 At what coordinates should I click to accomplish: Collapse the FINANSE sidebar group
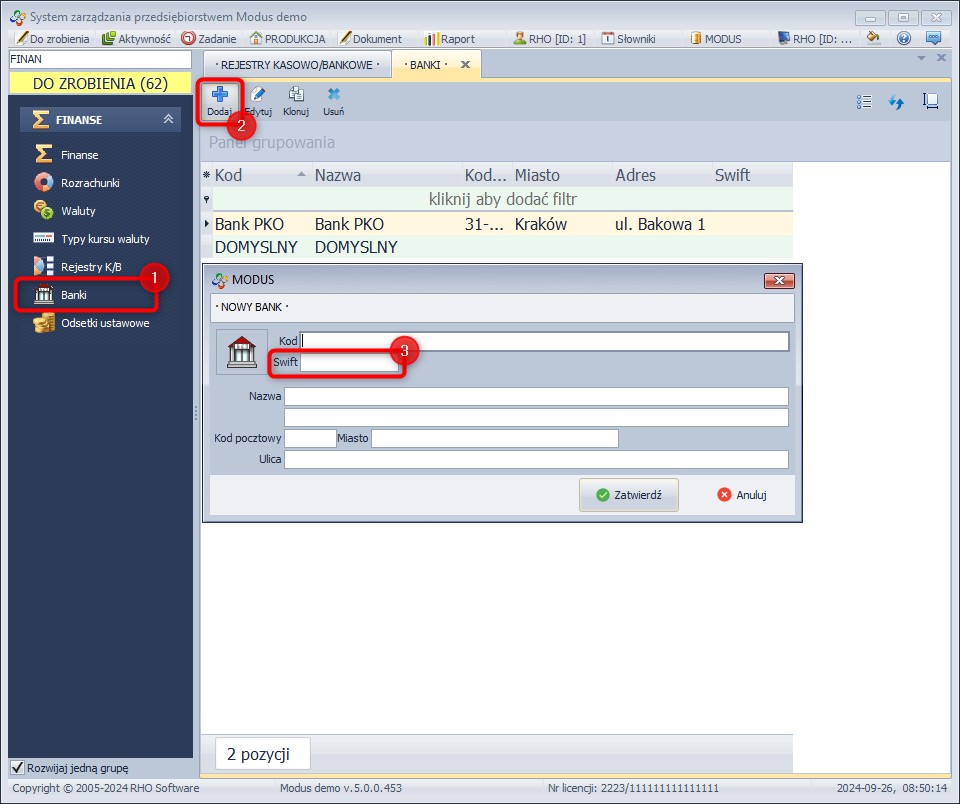pyautogui.click(x=168, y=120)
